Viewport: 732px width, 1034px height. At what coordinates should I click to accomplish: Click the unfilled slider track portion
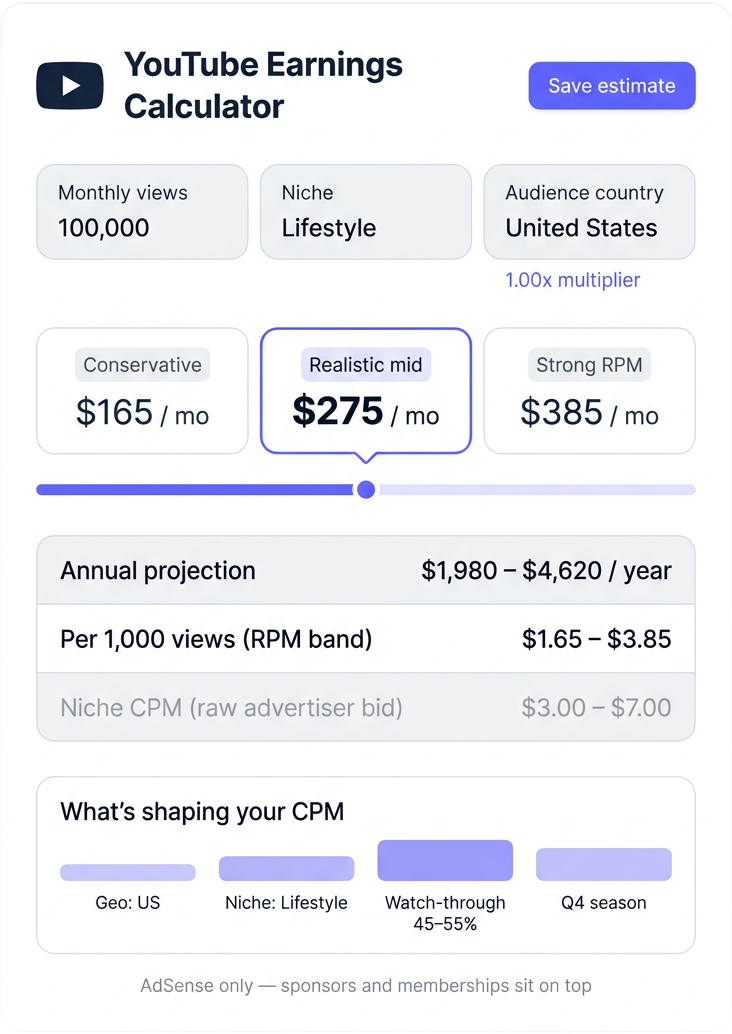(x=536, y=489)
